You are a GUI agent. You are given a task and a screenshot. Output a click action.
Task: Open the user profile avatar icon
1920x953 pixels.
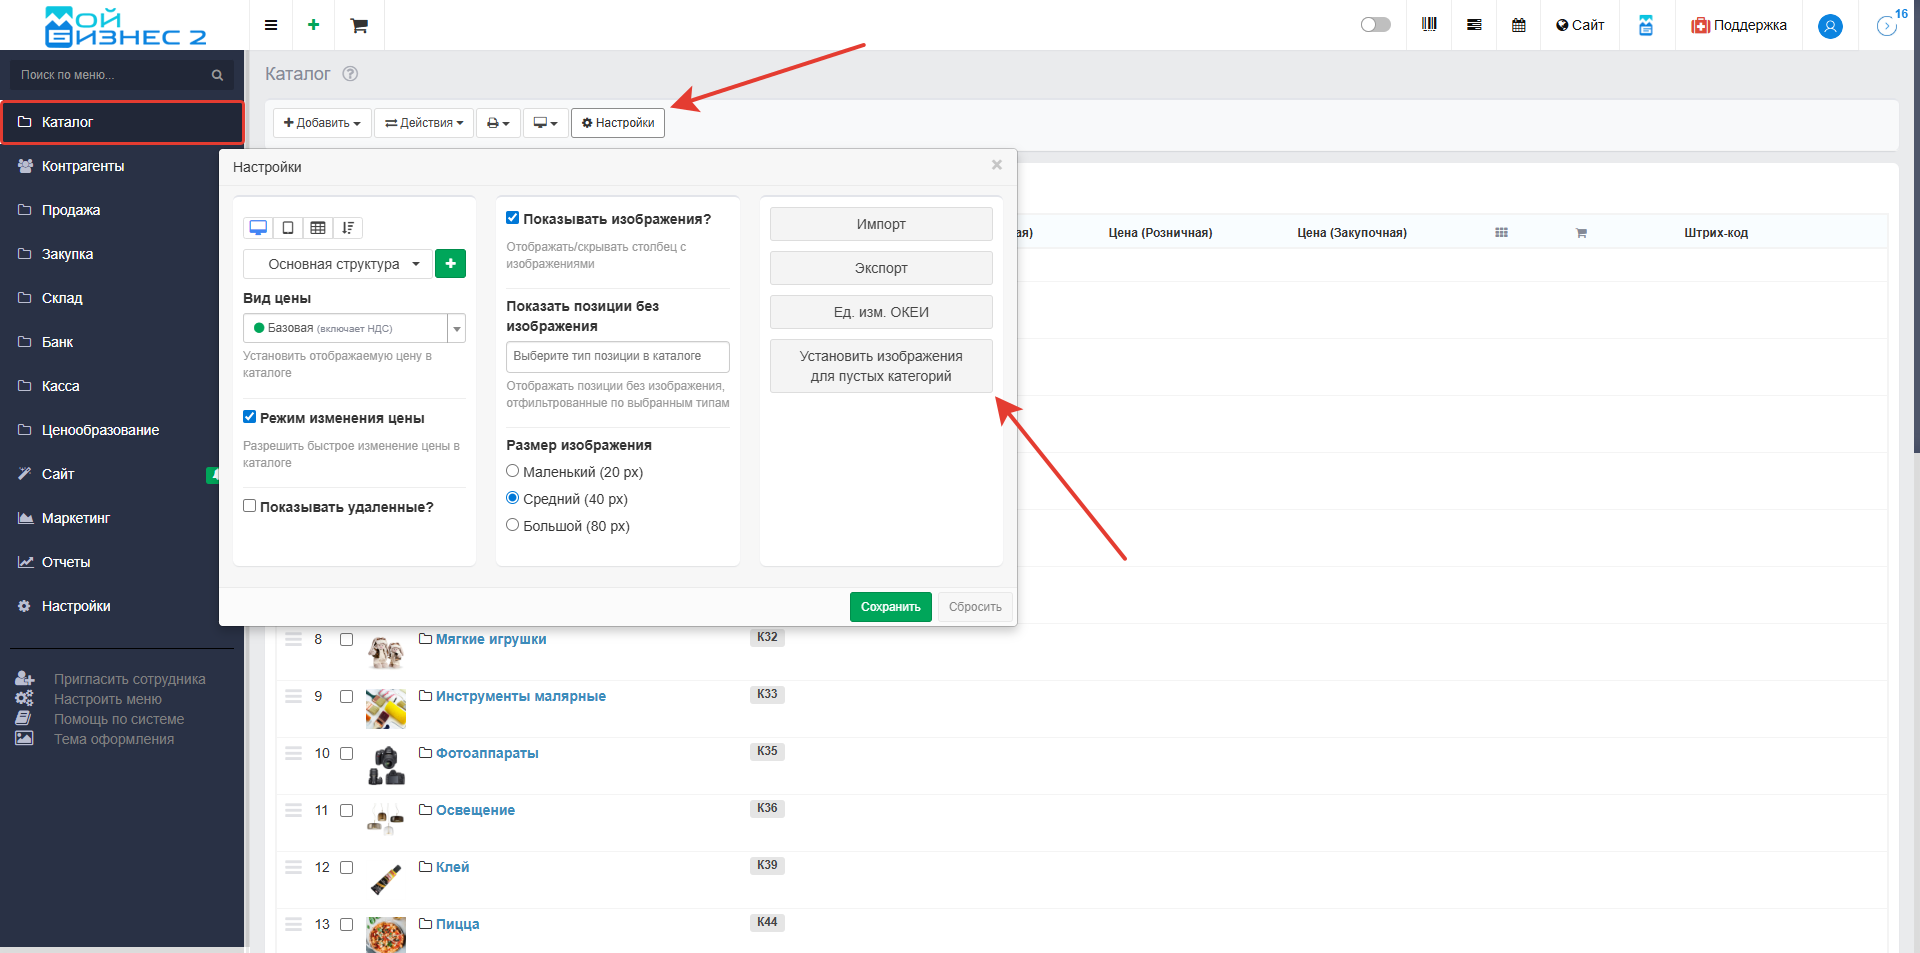(1830, 26)
